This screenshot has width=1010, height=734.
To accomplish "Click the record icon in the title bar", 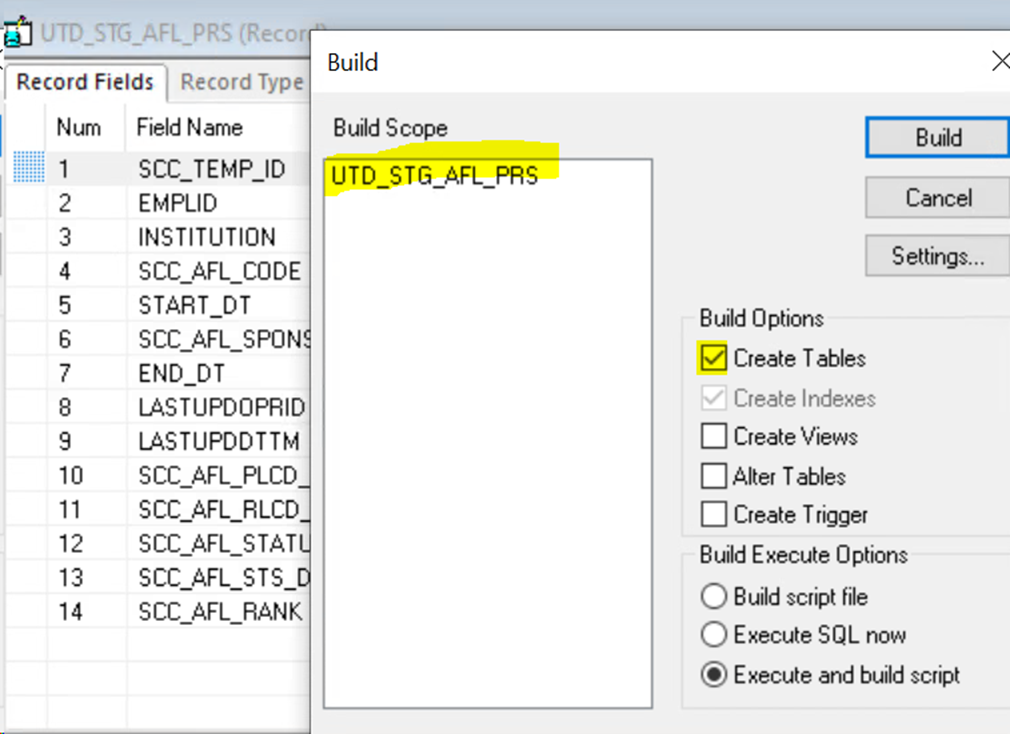I will pos(17,33).
